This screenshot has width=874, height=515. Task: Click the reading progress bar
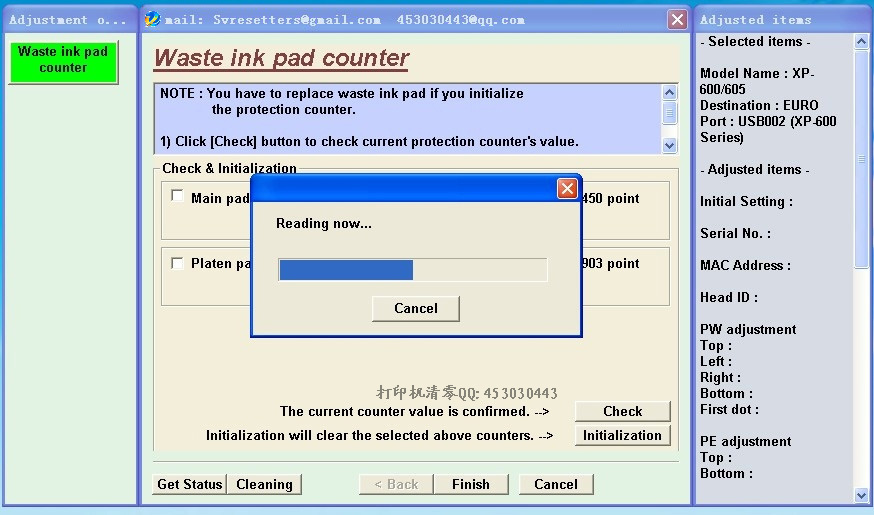tap(412, 270)
